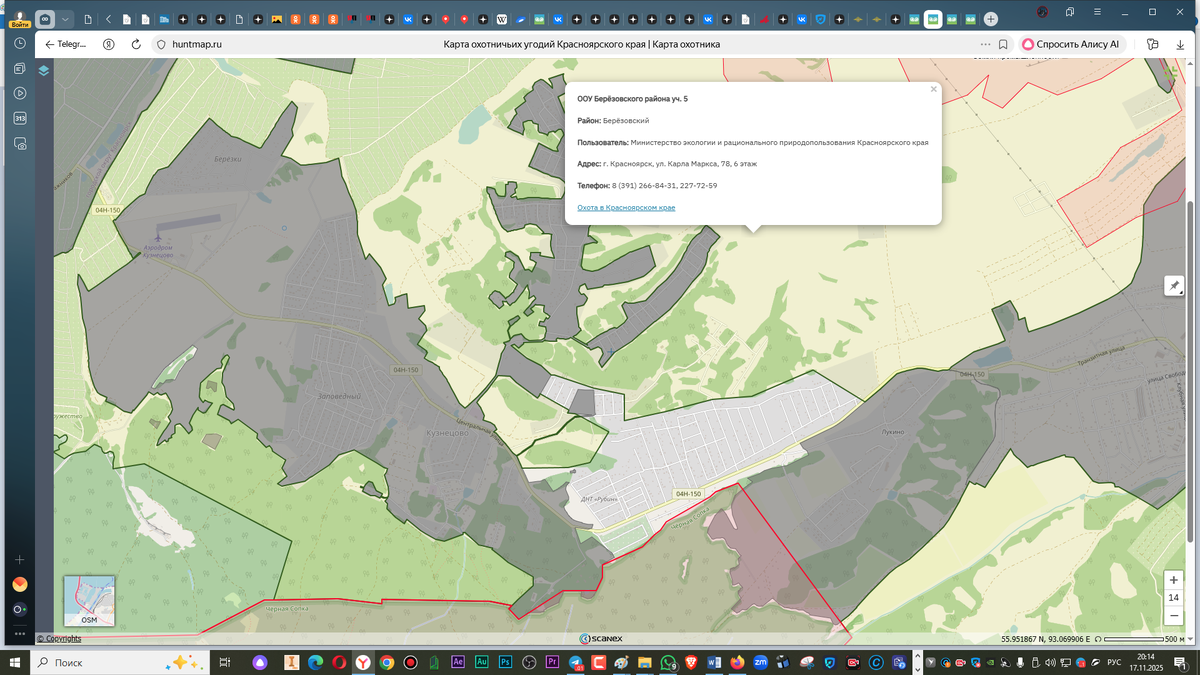
Task: Click coordinates '55.951867 N, 93.069906 E'
Action: 1047,639
